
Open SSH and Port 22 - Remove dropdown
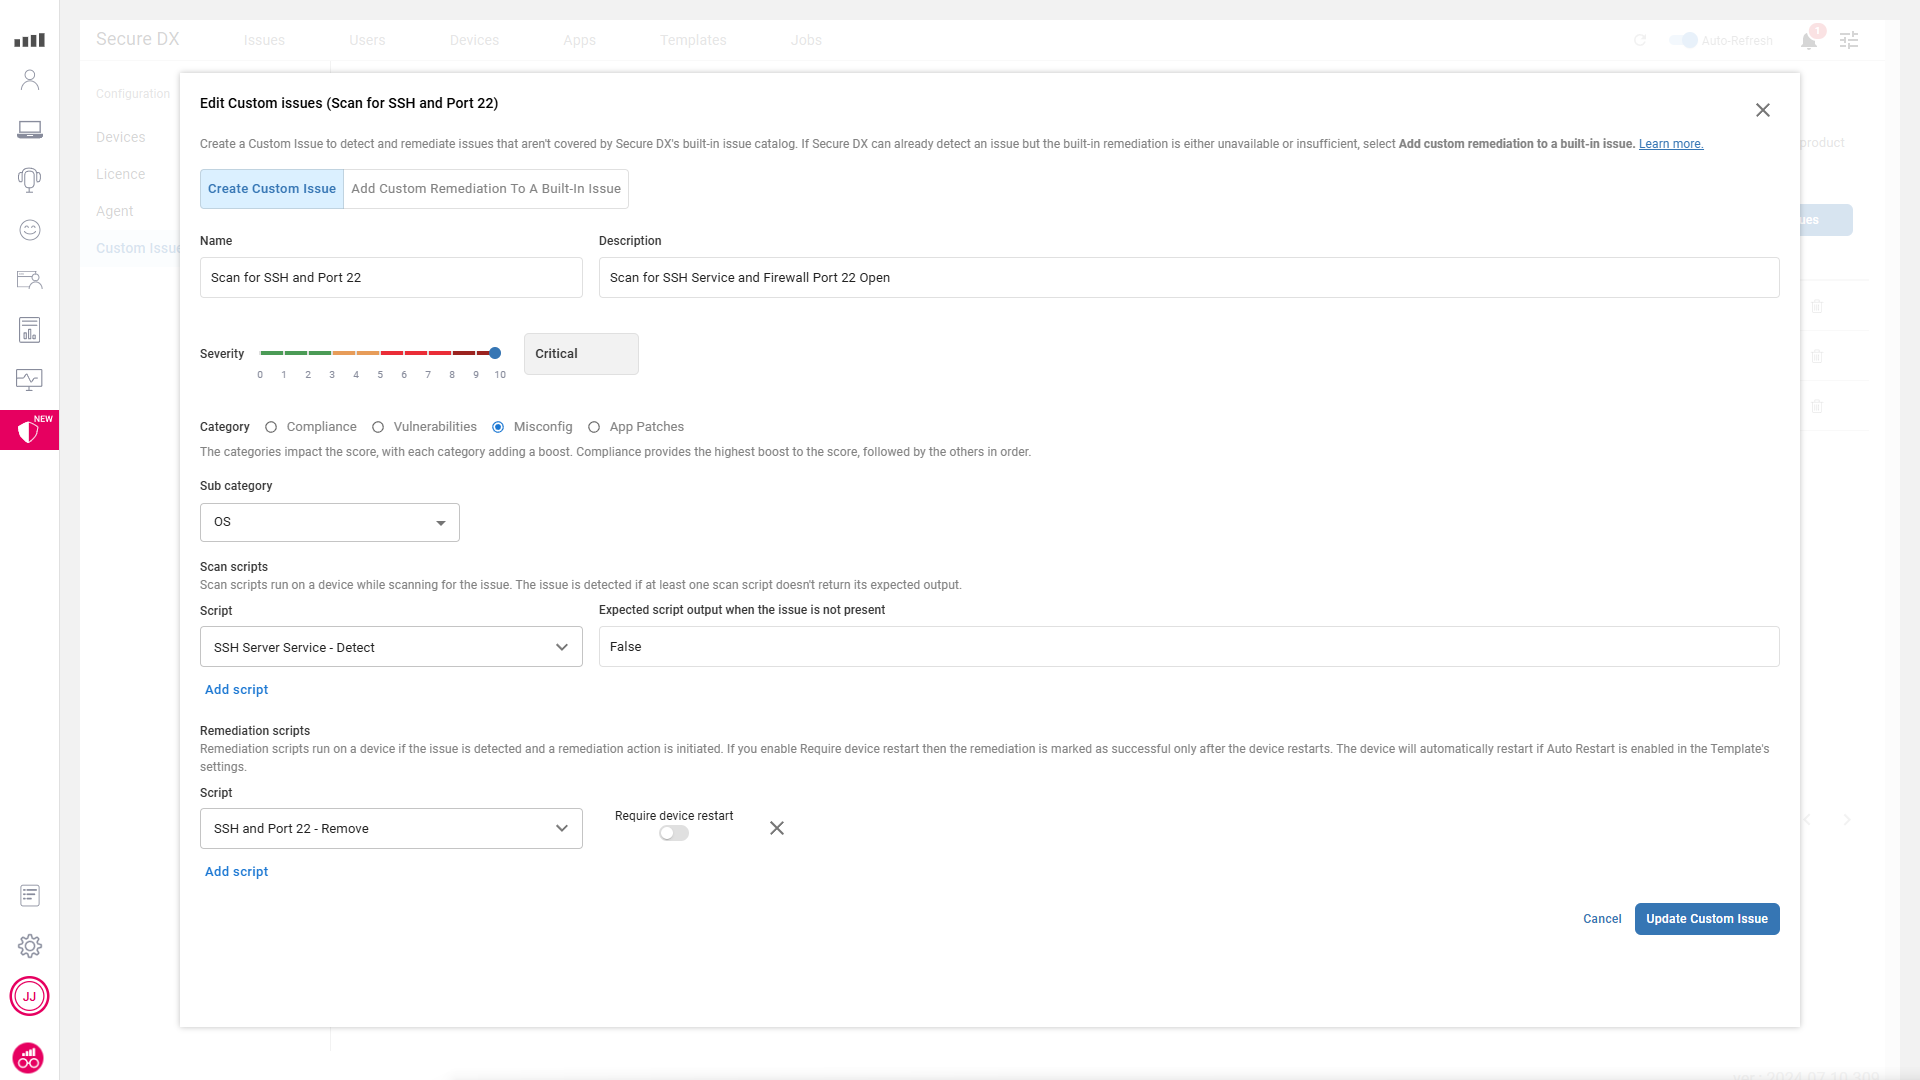(391, 829)
